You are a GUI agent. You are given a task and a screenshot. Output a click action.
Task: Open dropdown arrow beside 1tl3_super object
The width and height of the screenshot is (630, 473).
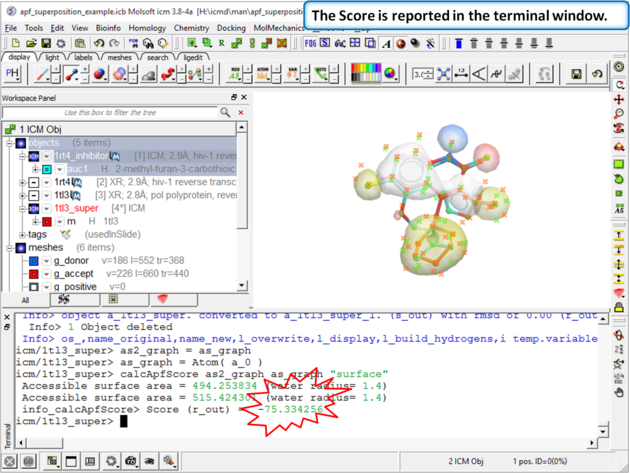[46, 209]
